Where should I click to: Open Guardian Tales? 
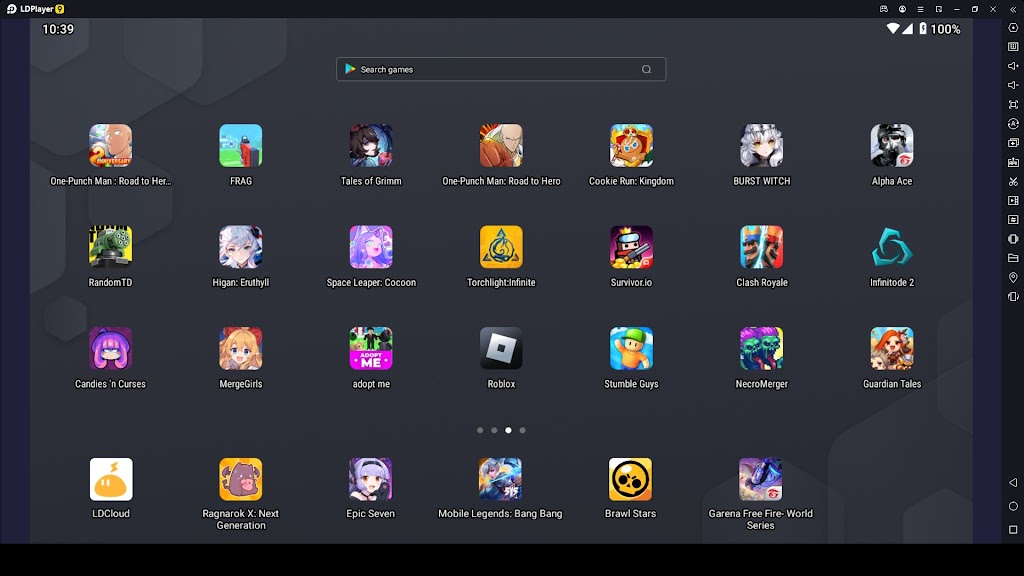892,349
